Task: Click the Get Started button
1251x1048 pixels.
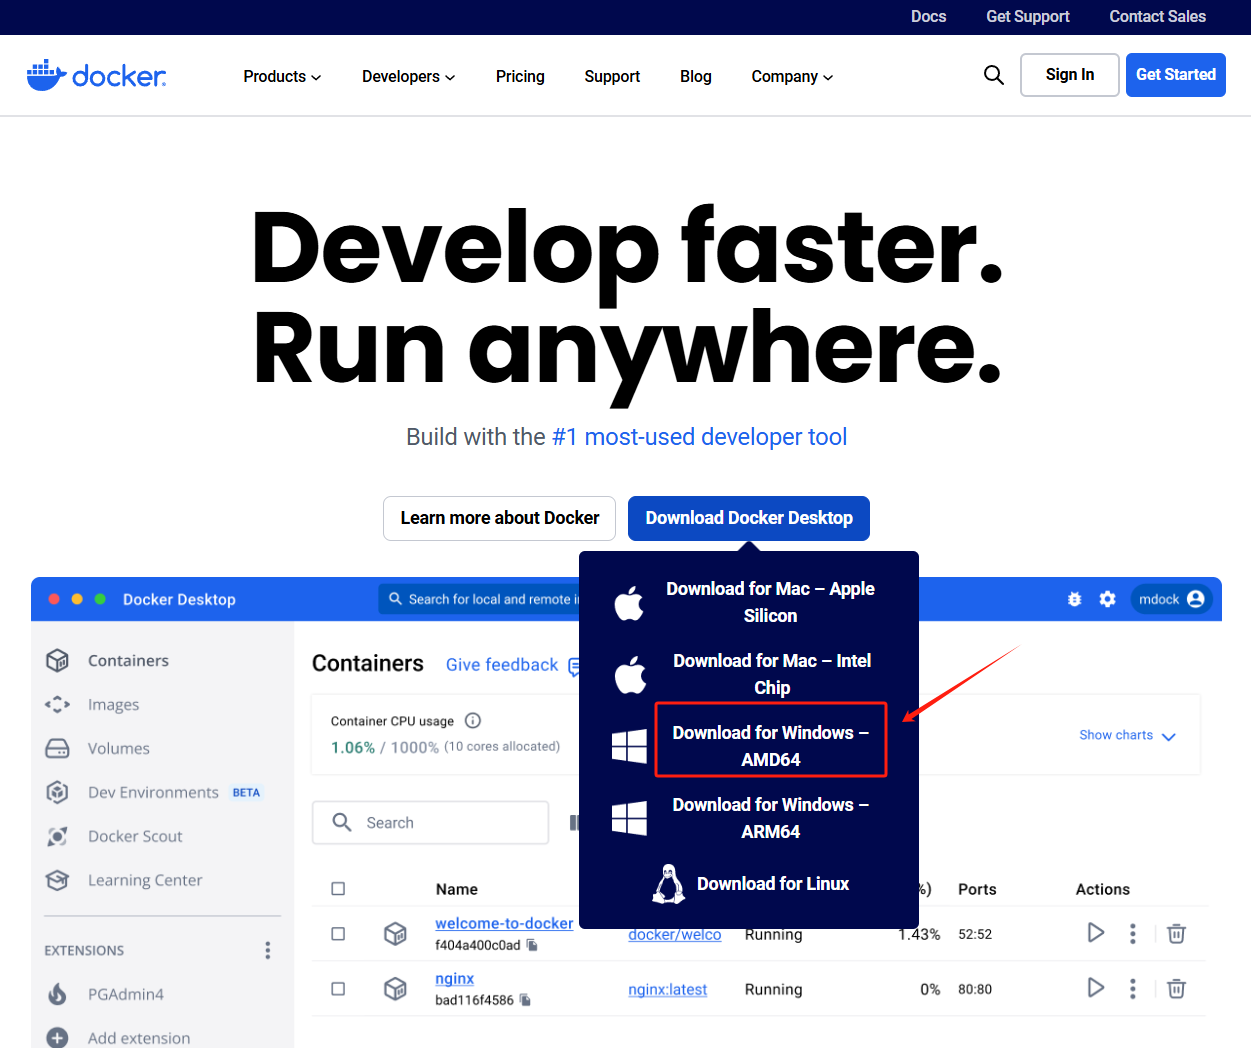Action: tap(1176, 75)
